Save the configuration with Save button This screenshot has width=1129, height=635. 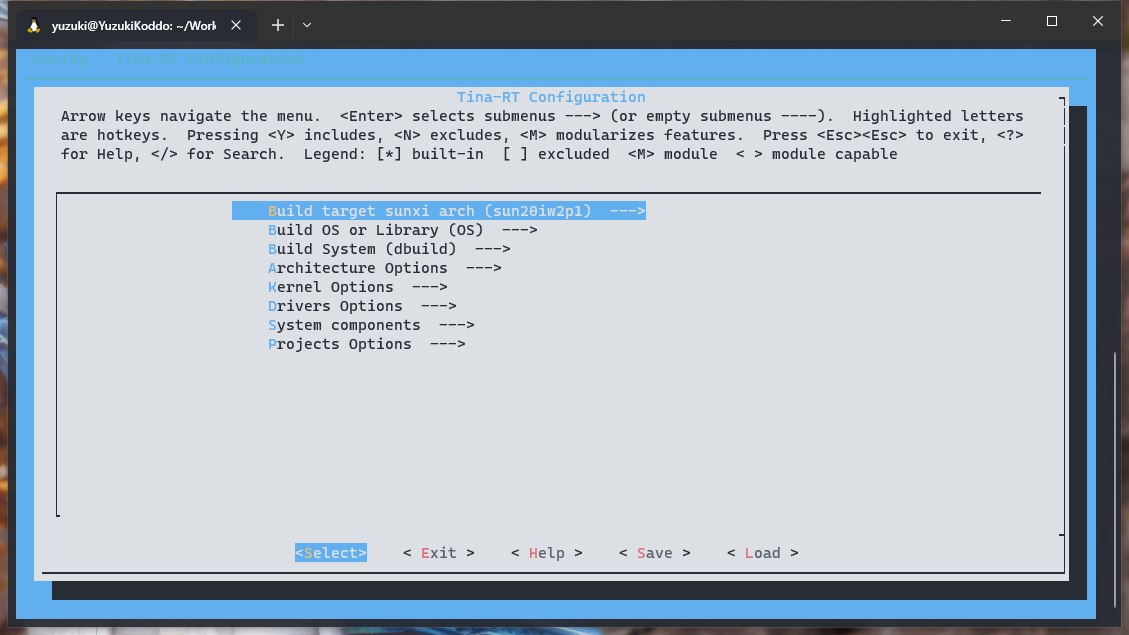click(x=654, y=553)
